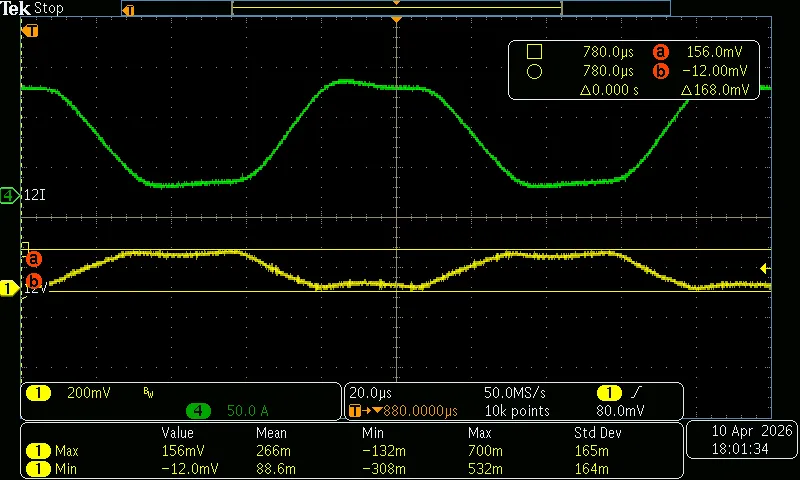Click the orange trigger position T marker at waveform top-left
This screenshot has height=480, width=800.
point(30,31)
